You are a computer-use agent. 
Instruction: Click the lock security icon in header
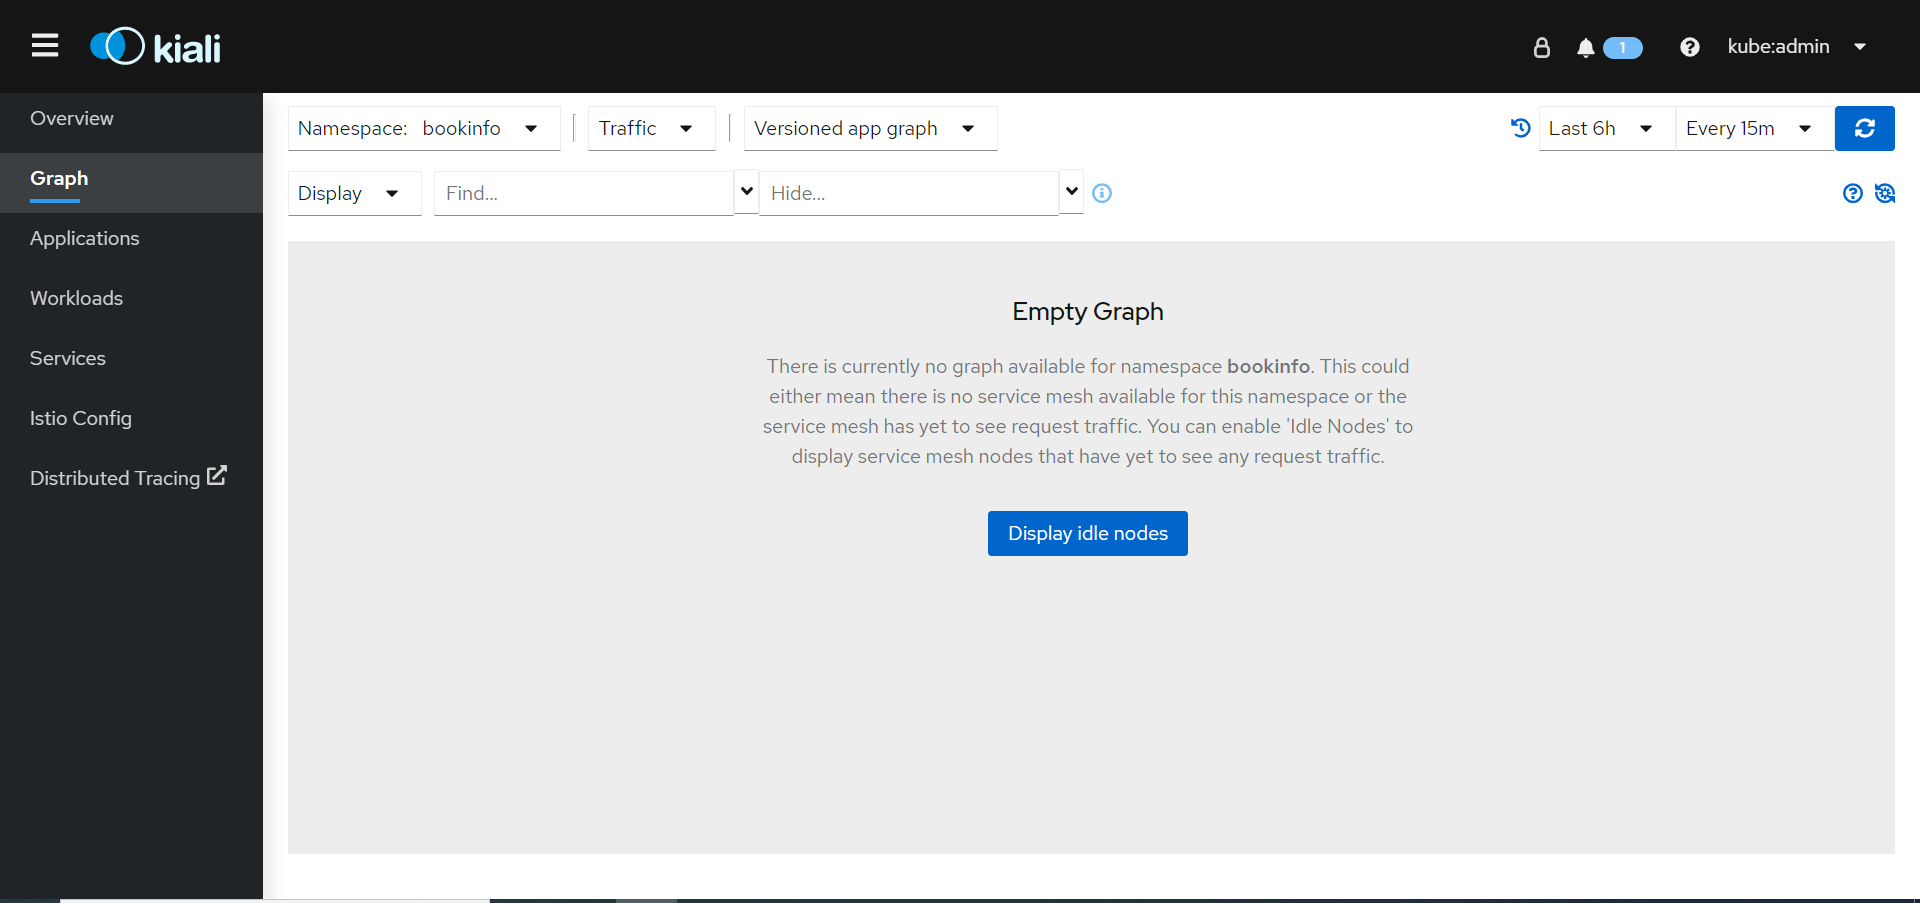tap(1541, 47)
